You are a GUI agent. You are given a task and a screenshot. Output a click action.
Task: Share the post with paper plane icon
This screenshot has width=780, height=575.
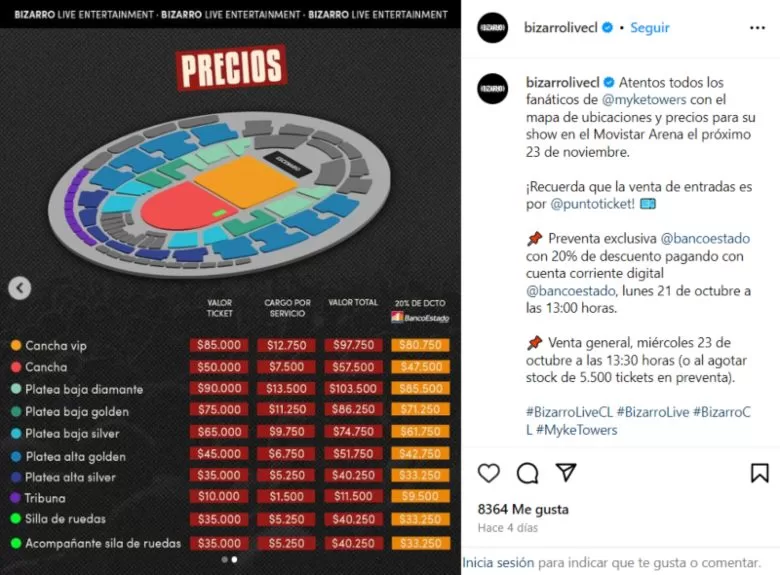[566, 473]
